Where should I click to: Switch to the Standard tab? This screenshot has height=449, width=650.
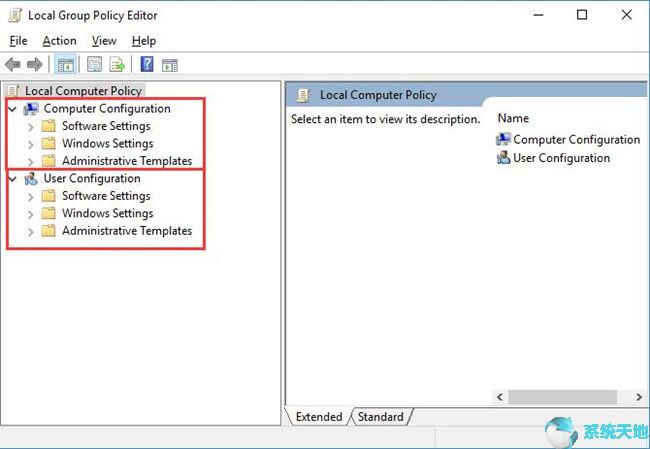point(381,417)
